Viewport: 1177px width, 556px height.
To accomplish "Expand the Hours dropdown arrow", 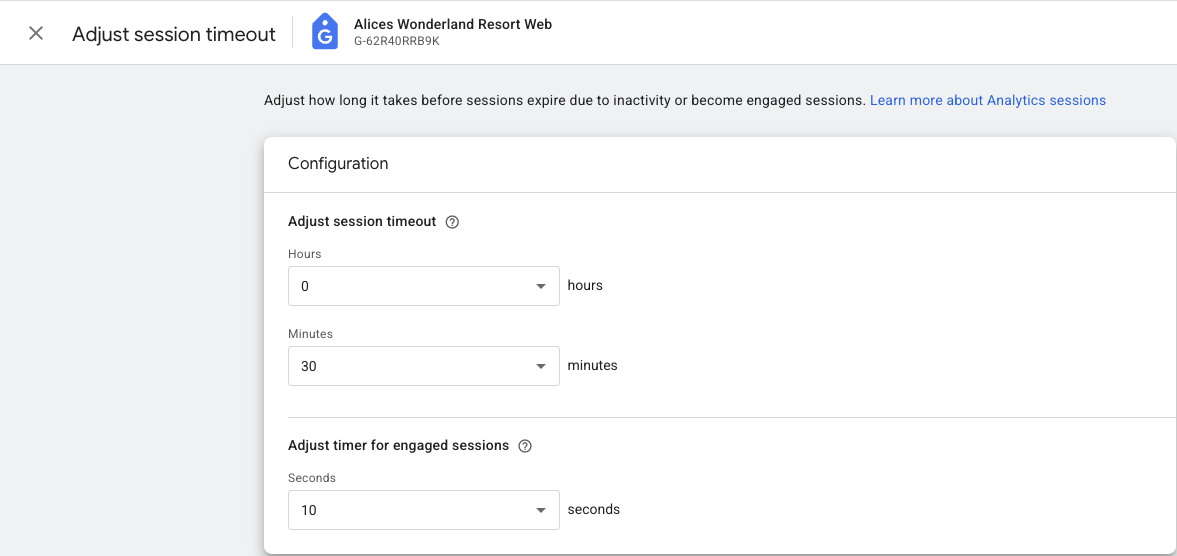I will click(541, 286).
